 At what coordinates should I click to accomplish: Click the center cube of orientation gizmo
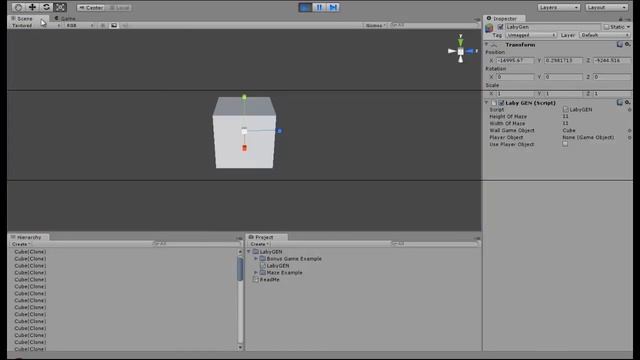point(460,51)
